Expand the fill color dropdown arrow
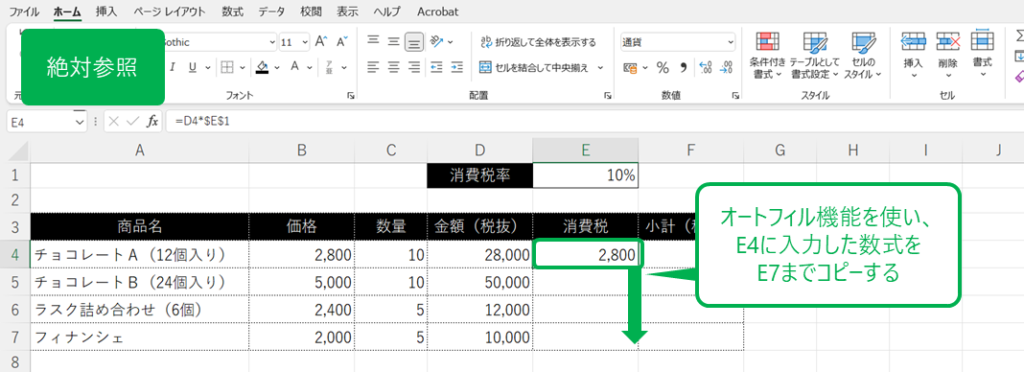1024x372 pixels. (x=278, y=67)
